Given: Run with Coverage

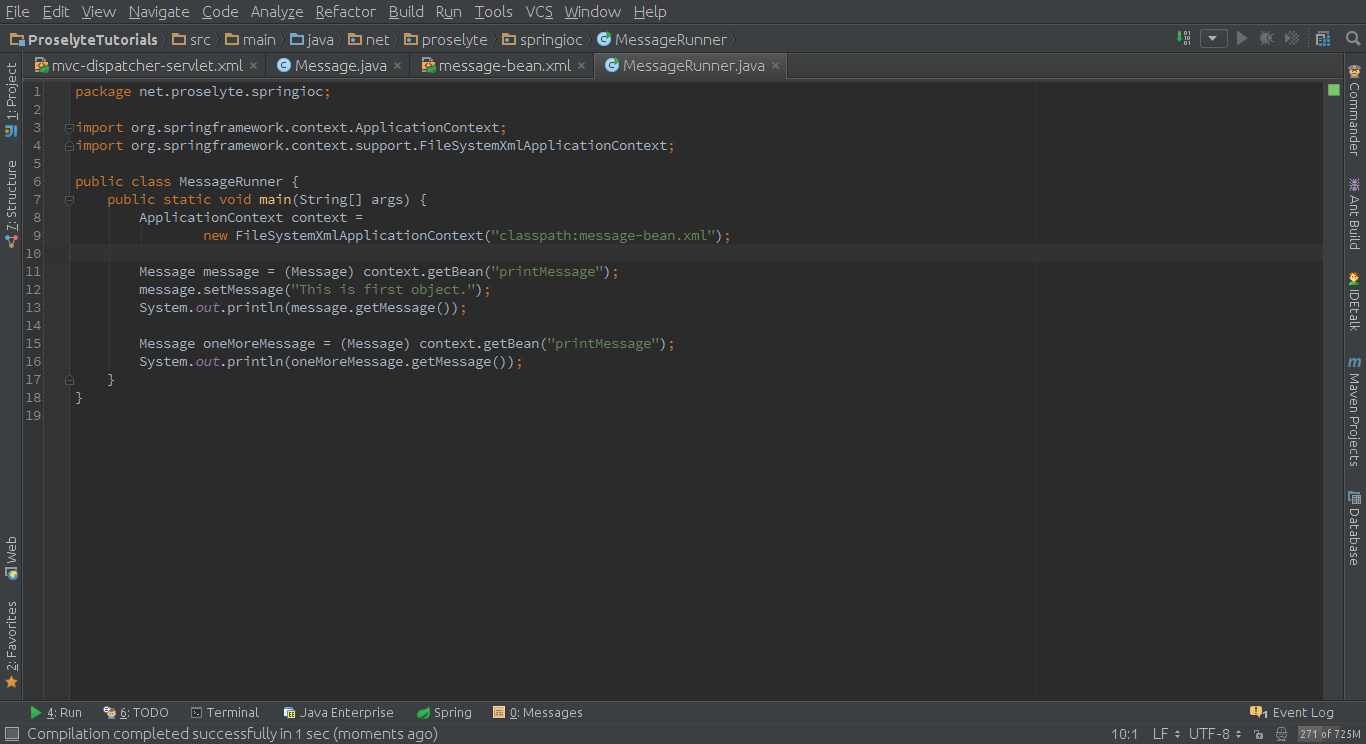Looking at the screenshot, I should (x=1290, y=37).
